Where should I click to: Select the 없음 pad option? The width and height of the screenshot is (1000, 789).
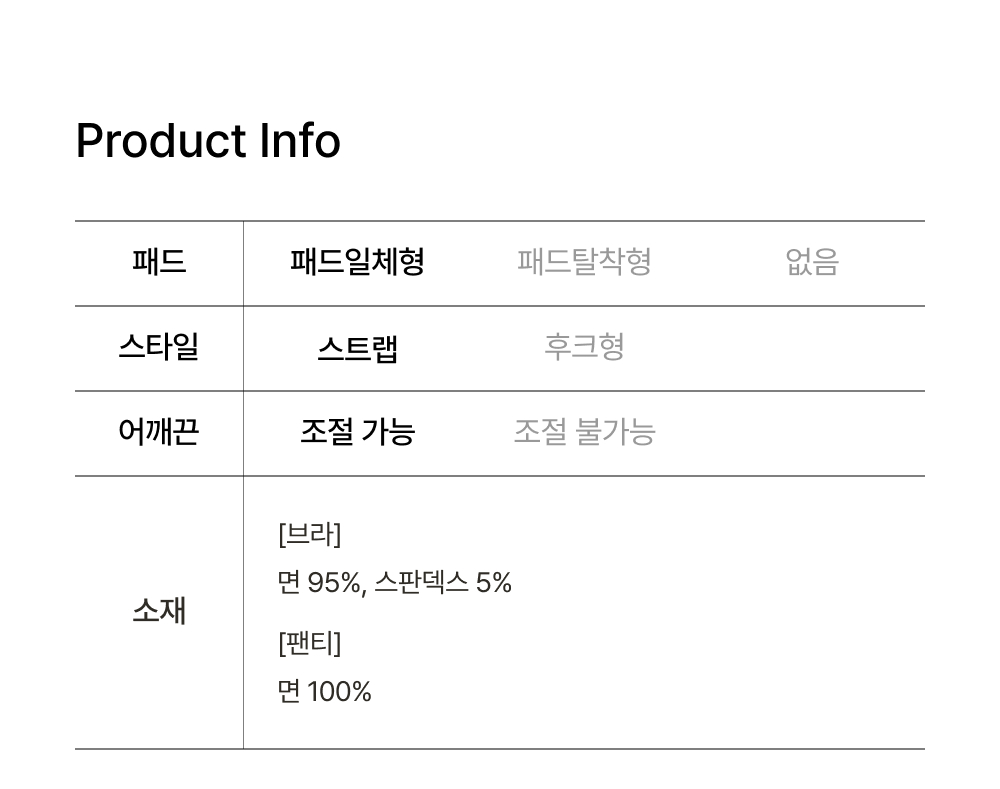811,263
